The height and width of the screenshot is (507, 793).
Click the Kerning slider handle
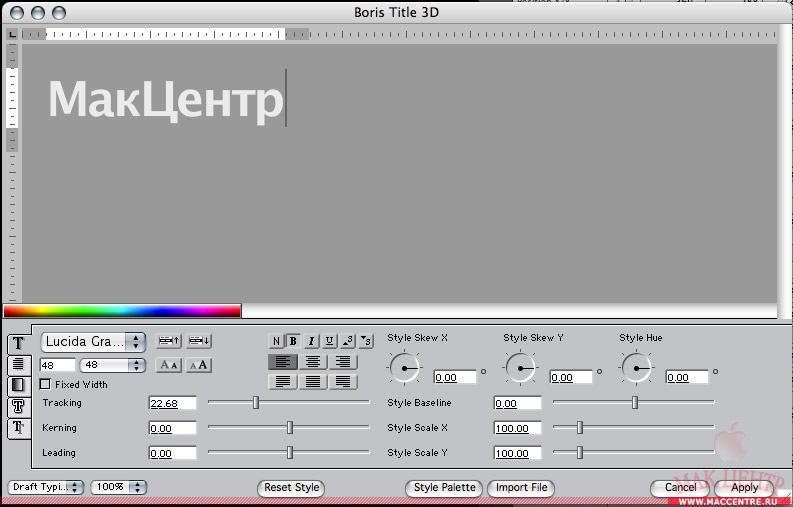290,427
